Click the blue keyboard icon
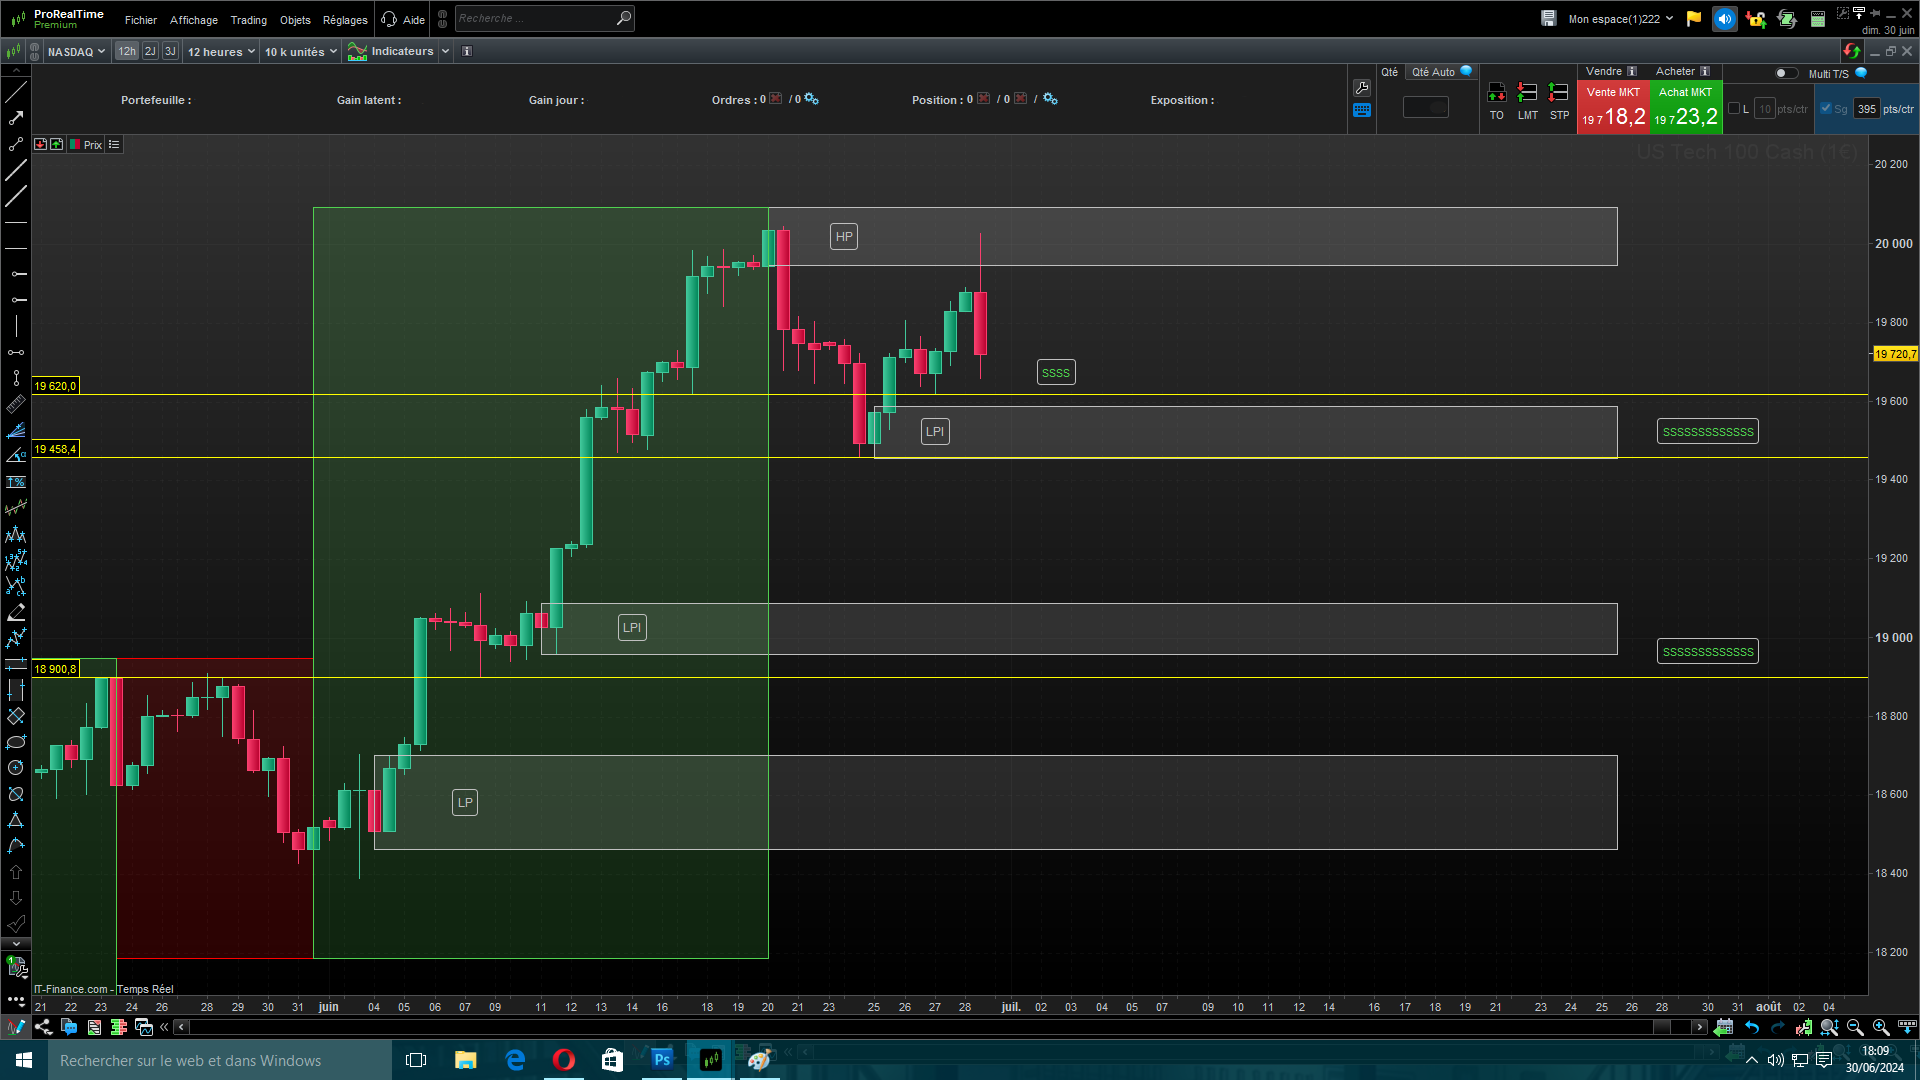1920x1080 pixels. pos(1362,111)
